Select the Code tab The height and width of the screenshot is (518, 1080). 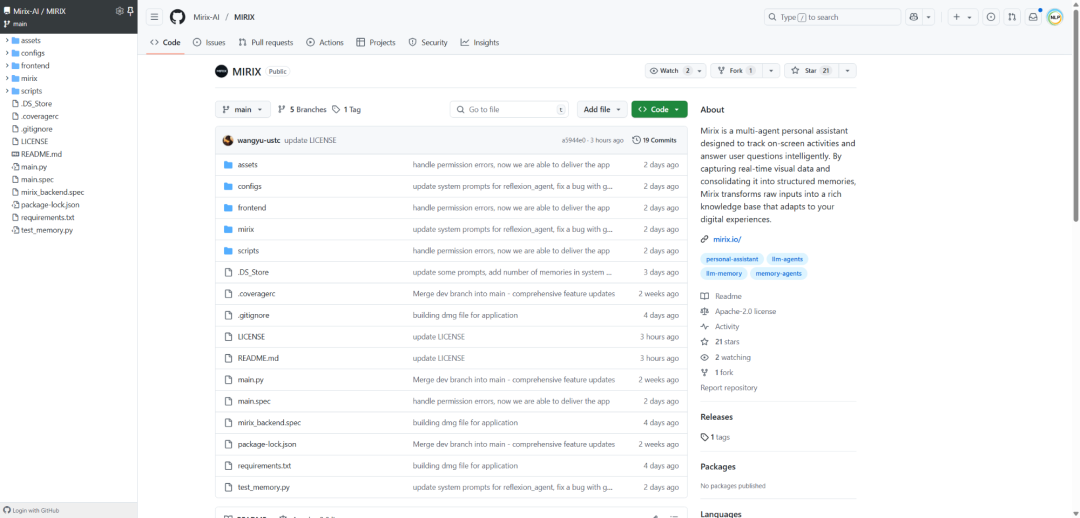(x=165, y=42)
